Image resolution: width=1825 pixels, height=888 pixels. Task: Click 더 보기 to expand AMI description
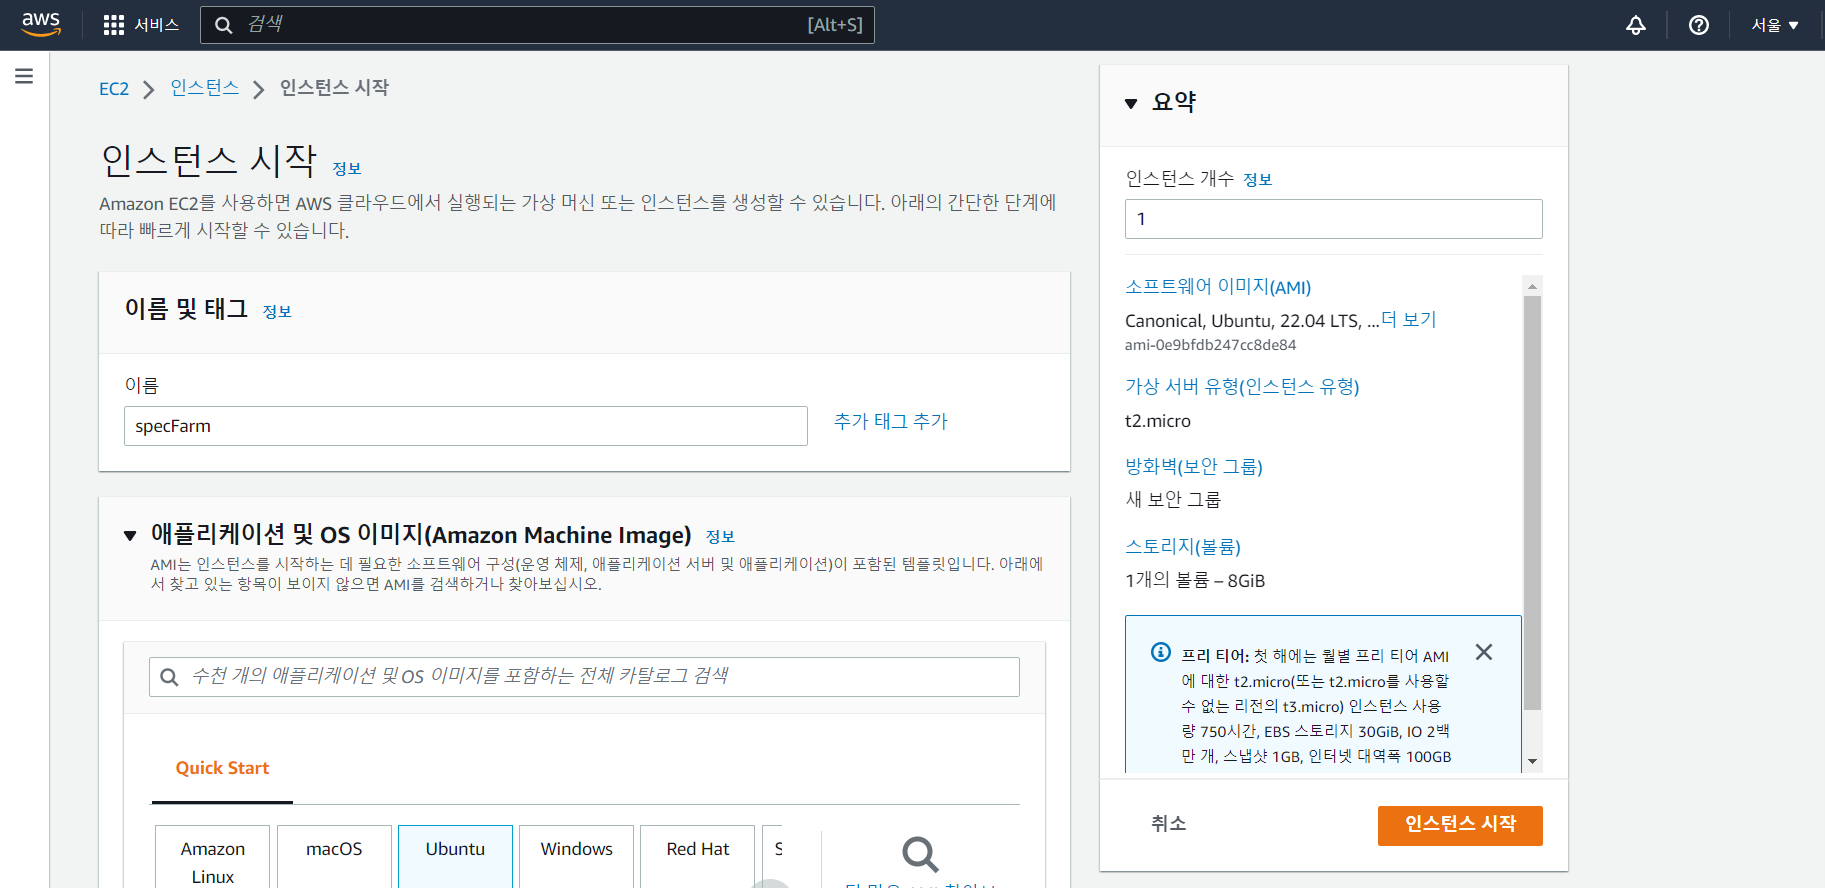(x=1408, y=320)
